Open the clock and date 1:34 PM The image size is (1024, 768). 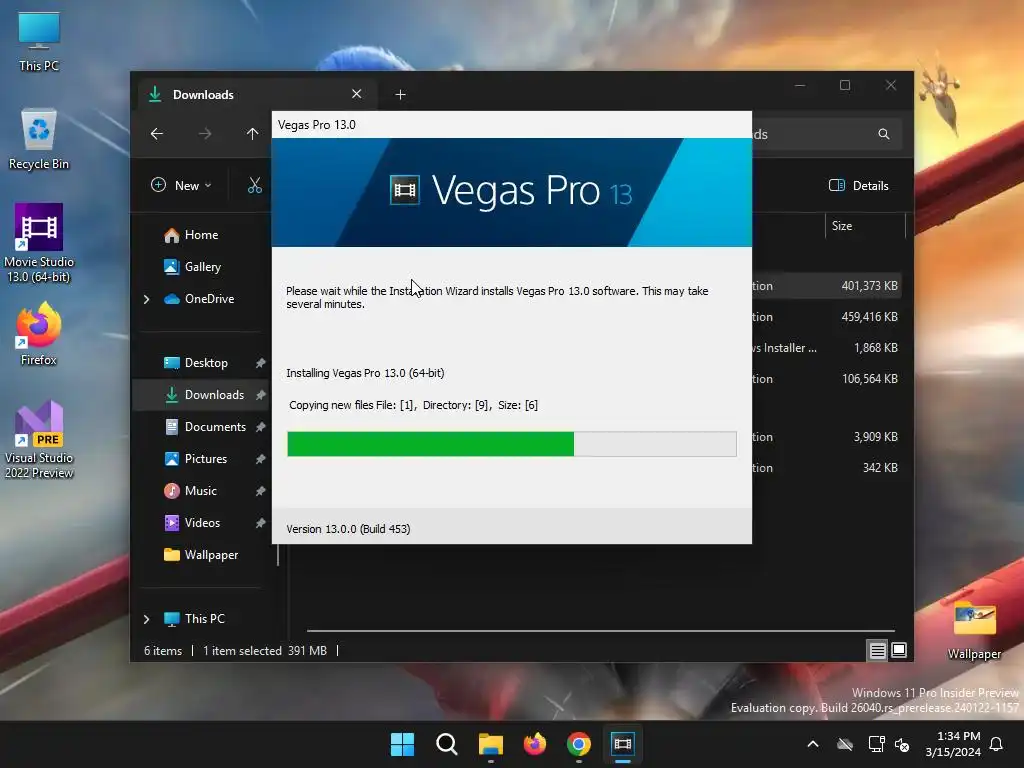pos(953,744)
